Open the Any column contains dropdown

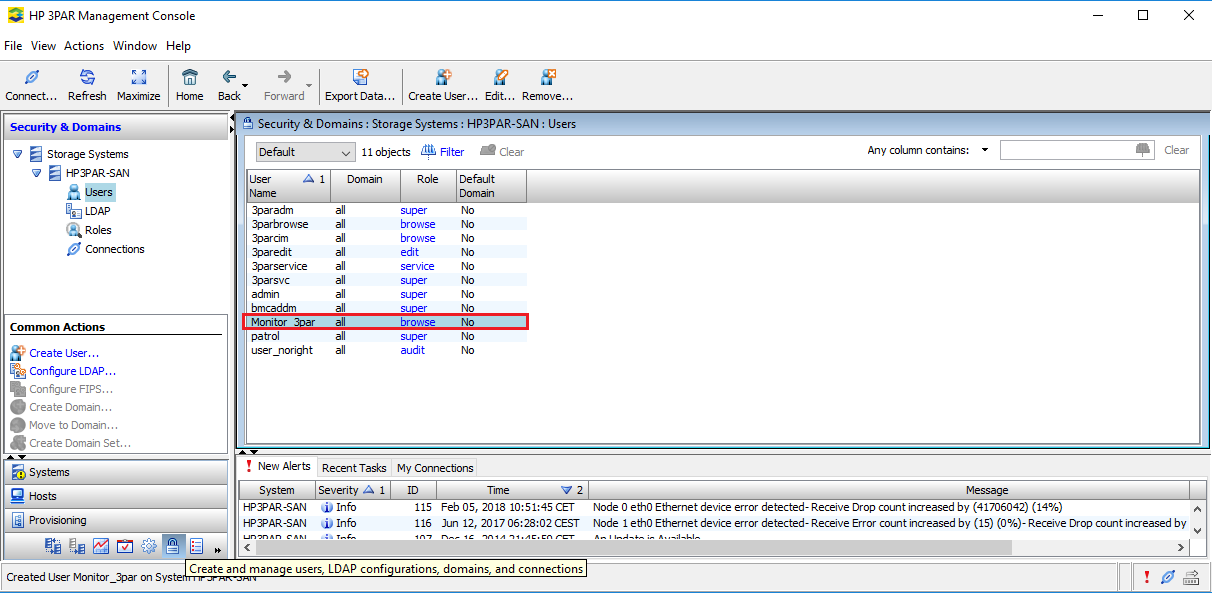984,149
